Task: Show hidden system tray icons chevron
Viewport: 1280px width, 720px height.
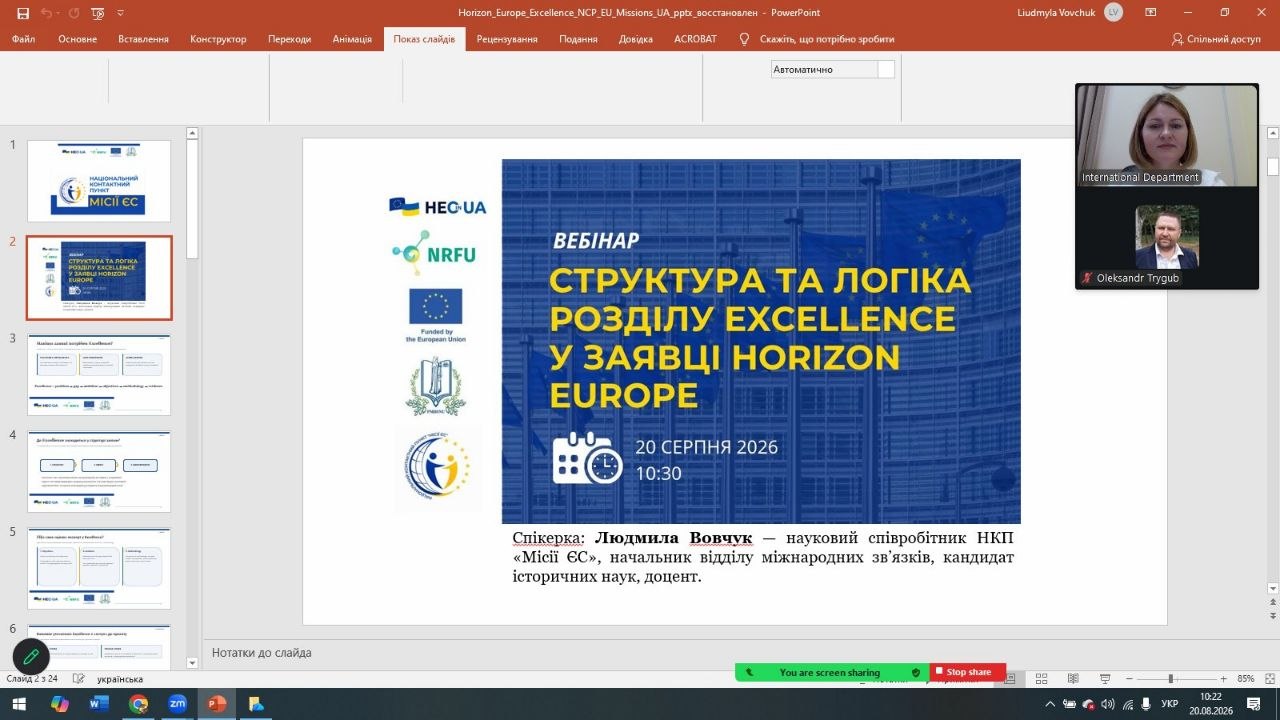Action: [1050, 704]
